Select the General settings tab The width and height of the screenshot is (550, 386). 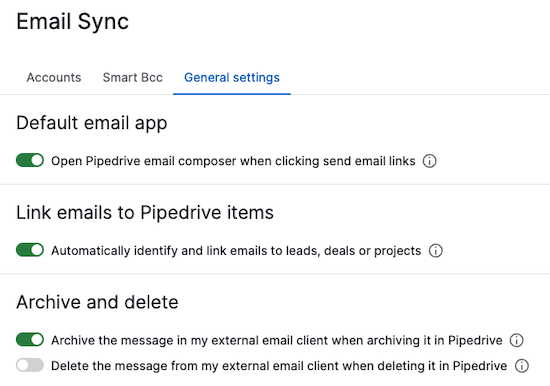(232, 78)
